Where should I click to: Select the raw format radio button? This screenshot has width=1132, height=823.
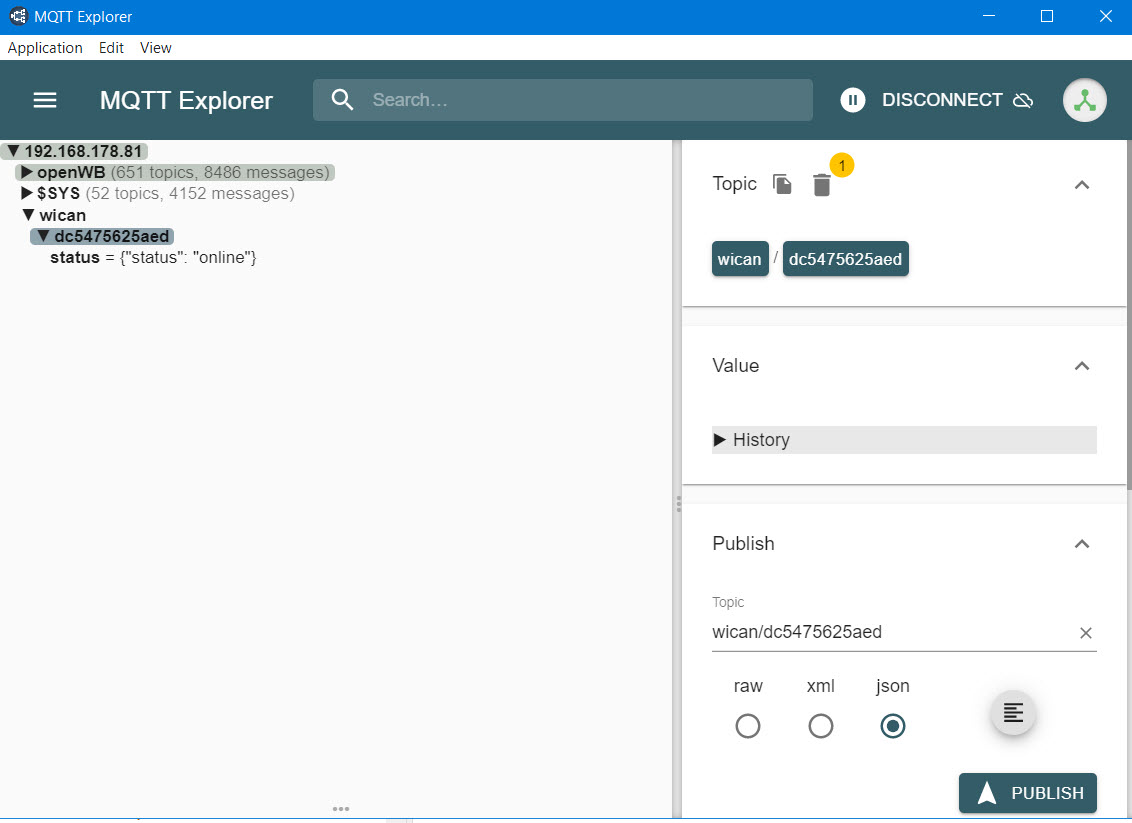(x=747, y=726)
